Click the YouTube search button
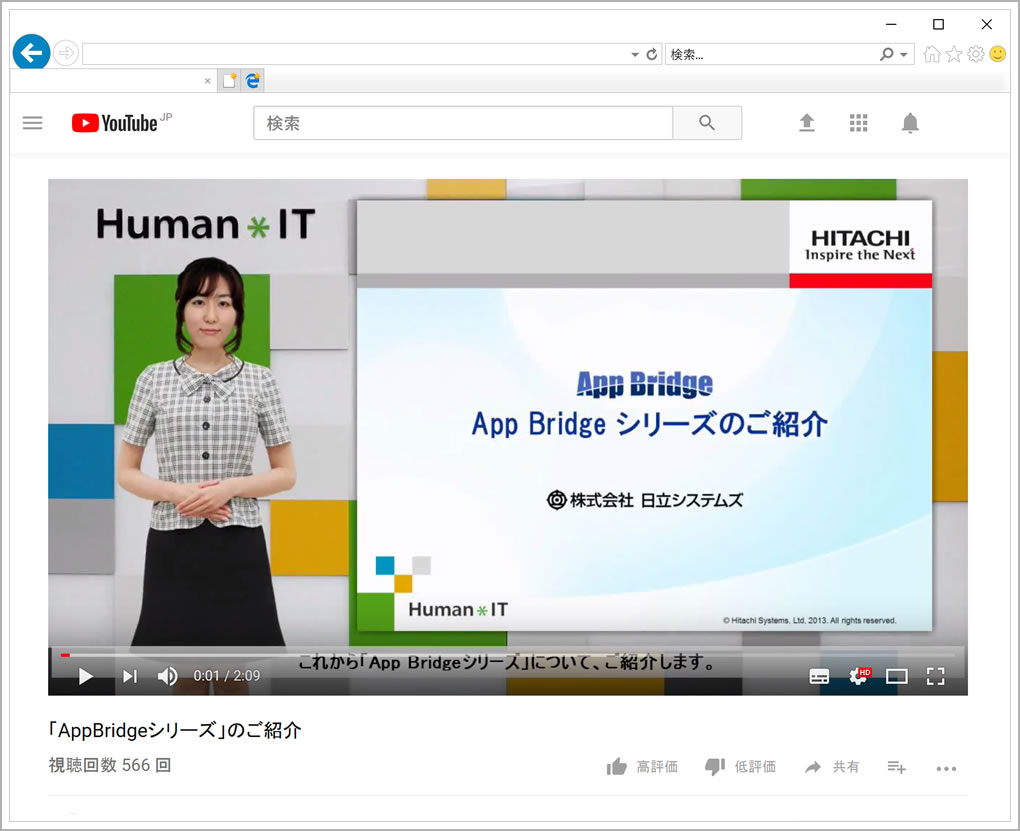1020x831 pixels. (x=707, y=123)
